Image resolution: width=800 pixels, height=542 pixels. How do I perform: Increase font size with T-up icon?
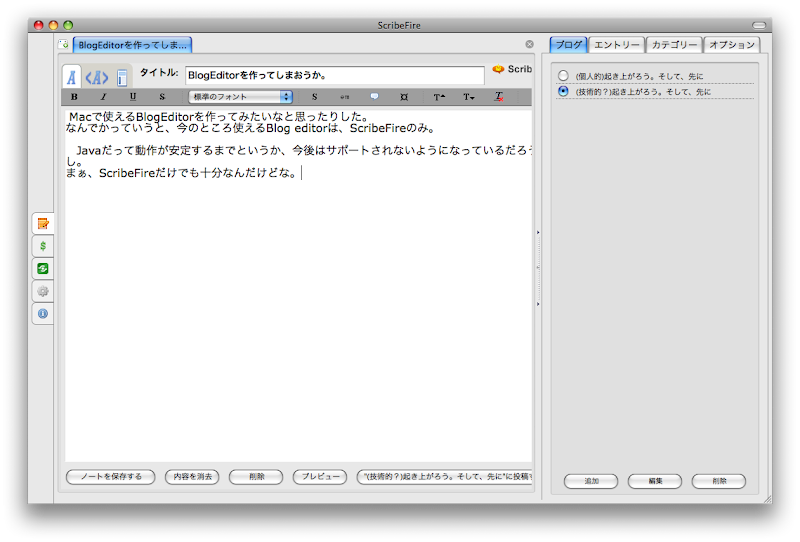(x=439, y=96)
